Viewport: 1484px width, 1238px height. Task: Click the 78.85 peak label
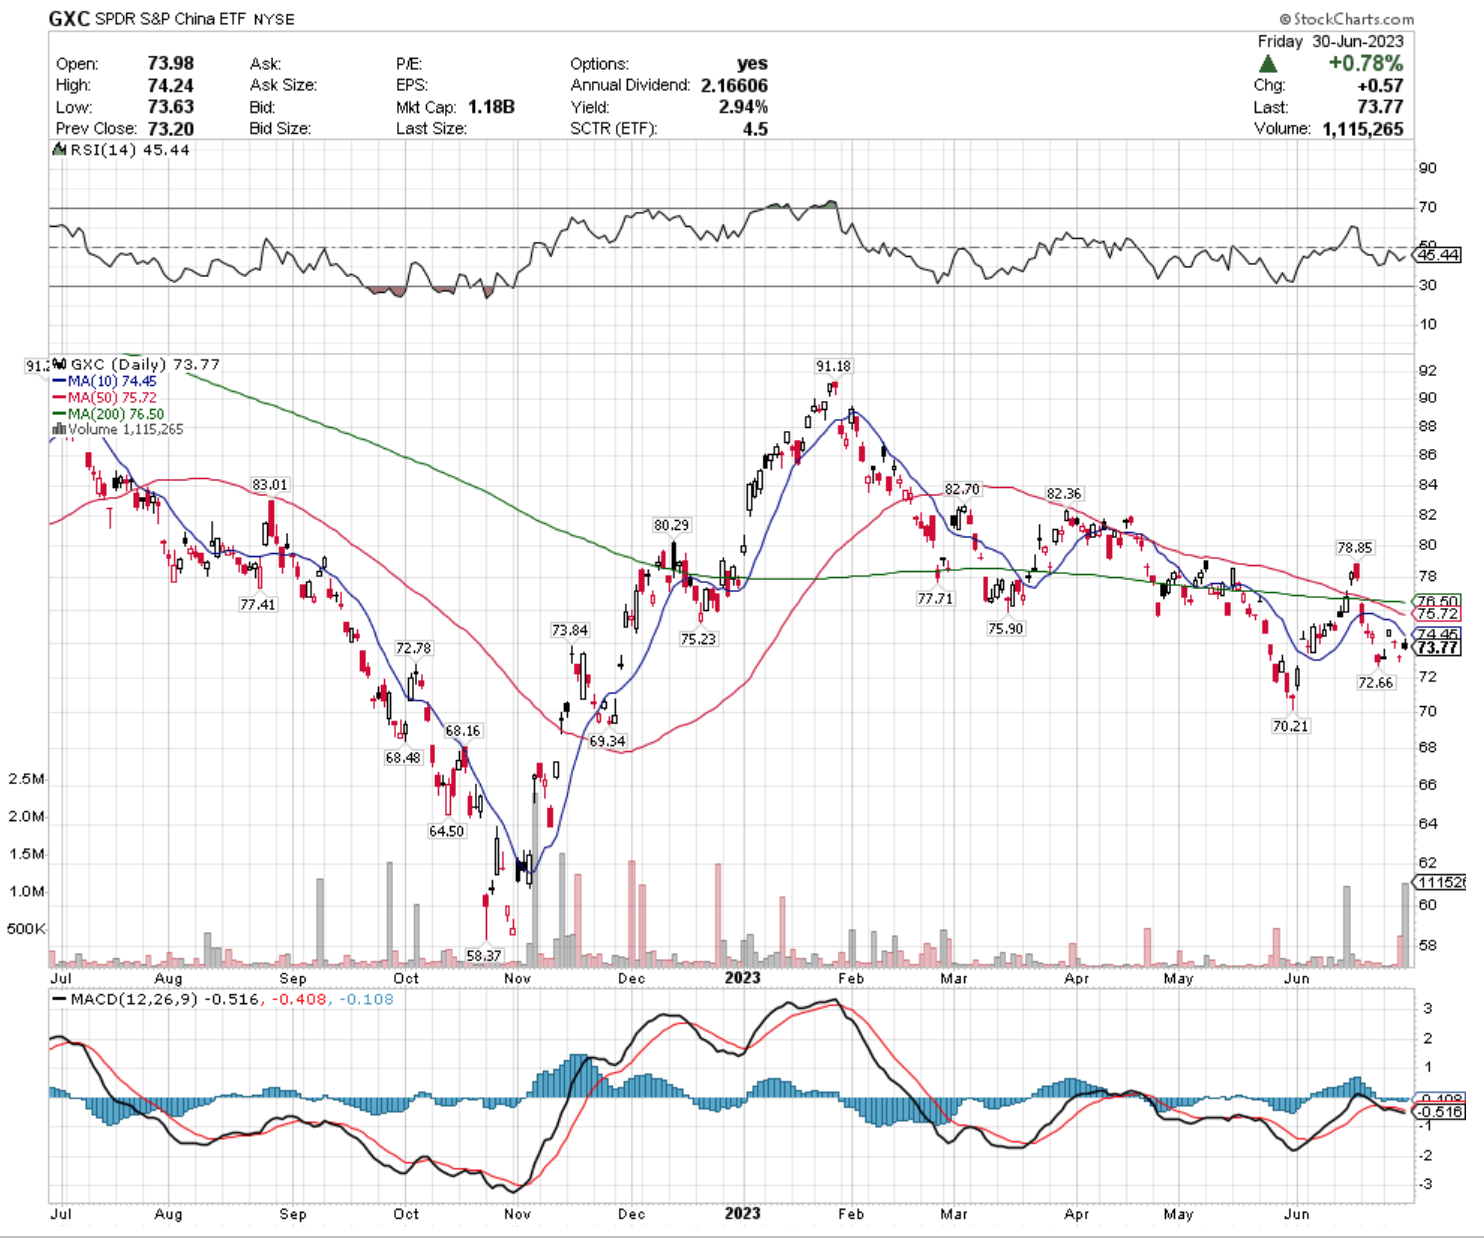click(1355, 548)
